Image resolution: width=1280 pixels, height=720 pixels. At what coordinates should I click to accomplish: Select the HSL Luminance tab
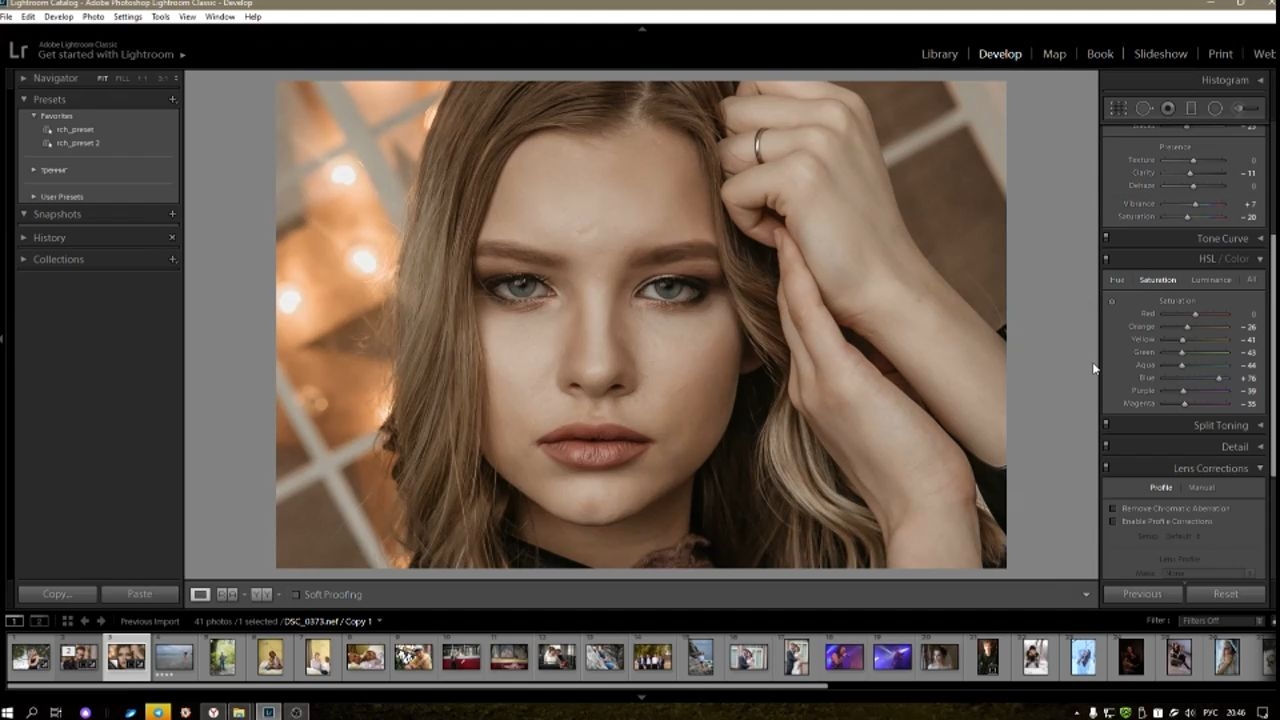tap(1211, 280)
